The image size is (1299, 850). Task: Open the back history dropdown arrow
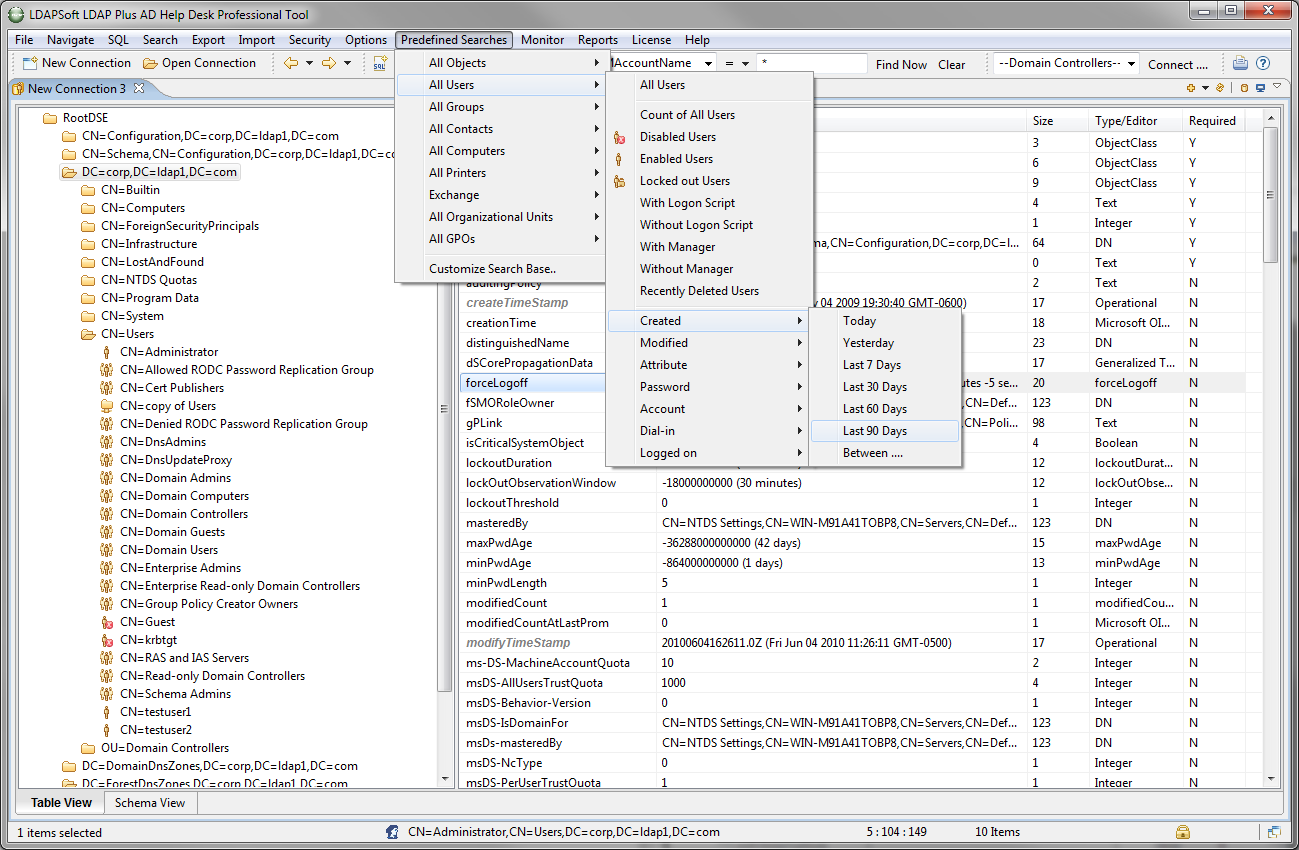click(309, 63)
